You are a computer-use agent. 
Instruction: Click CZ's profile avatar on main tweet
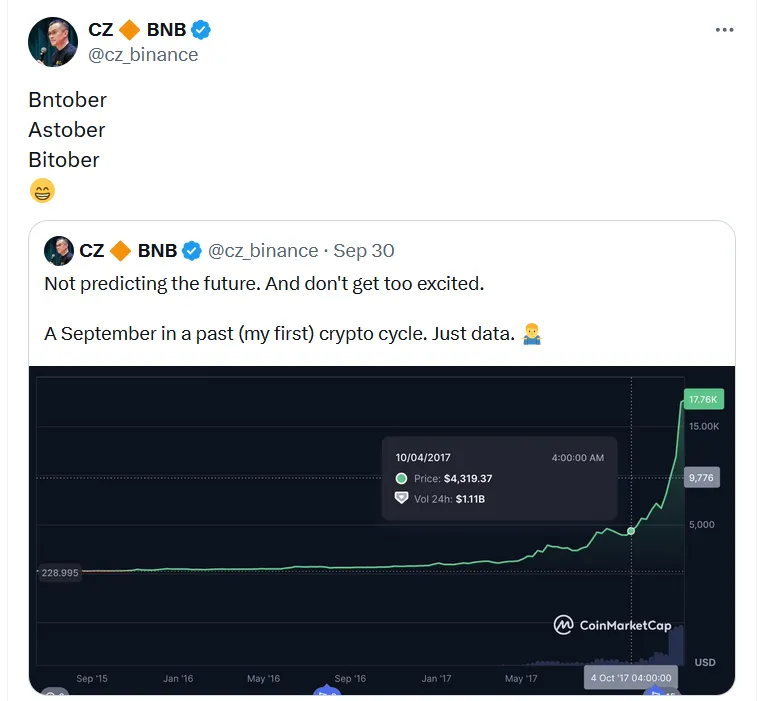tap(54, 42)
